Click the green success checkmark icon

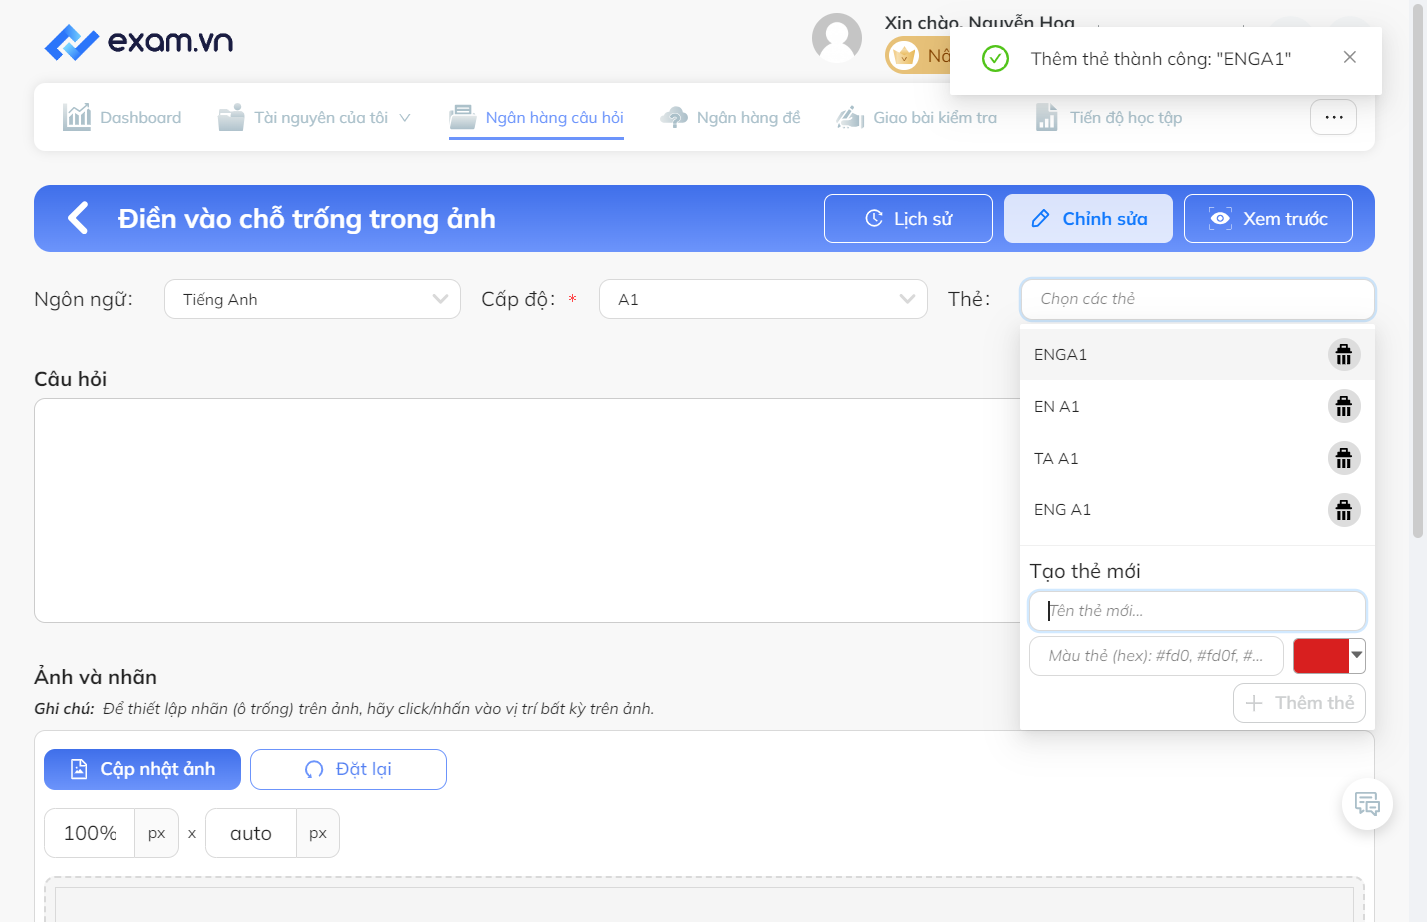[x=995, y=58]
